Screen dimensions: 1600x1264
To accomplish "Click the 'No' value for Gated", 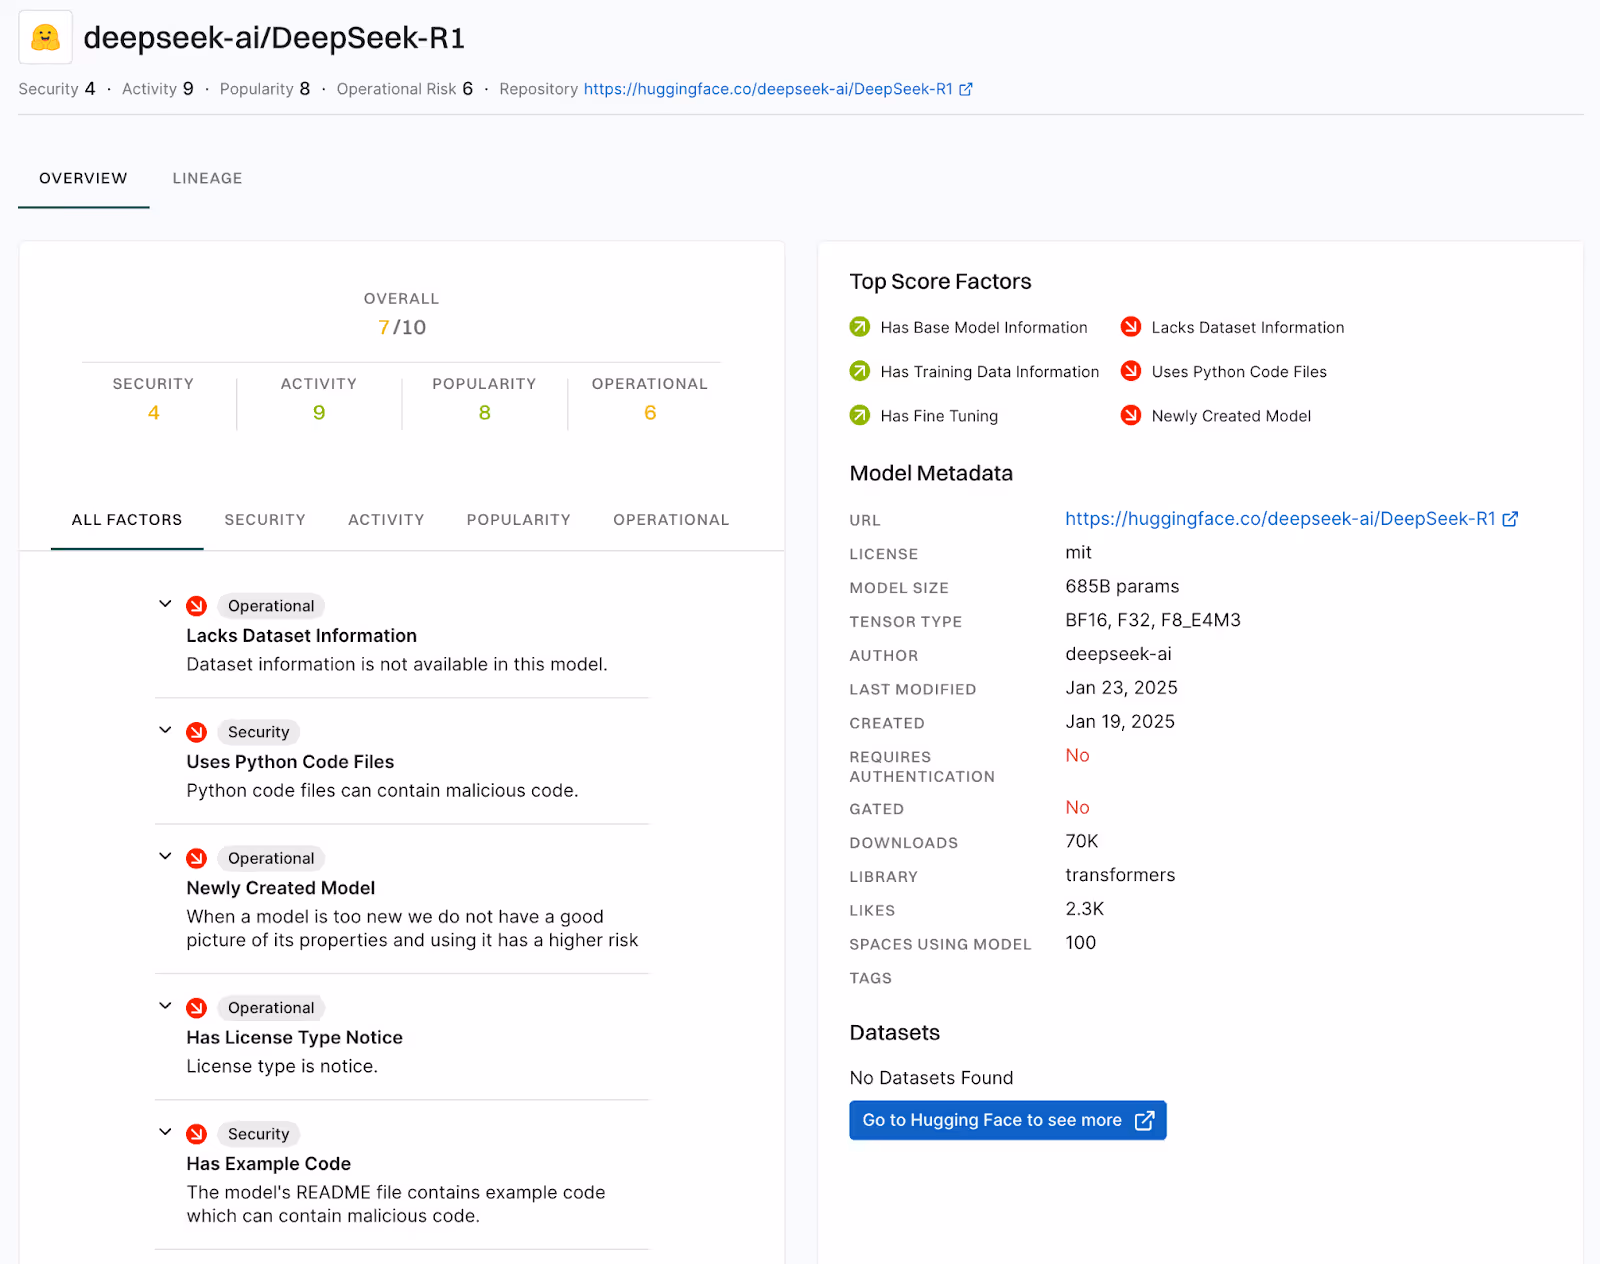I will point(1077,808).
